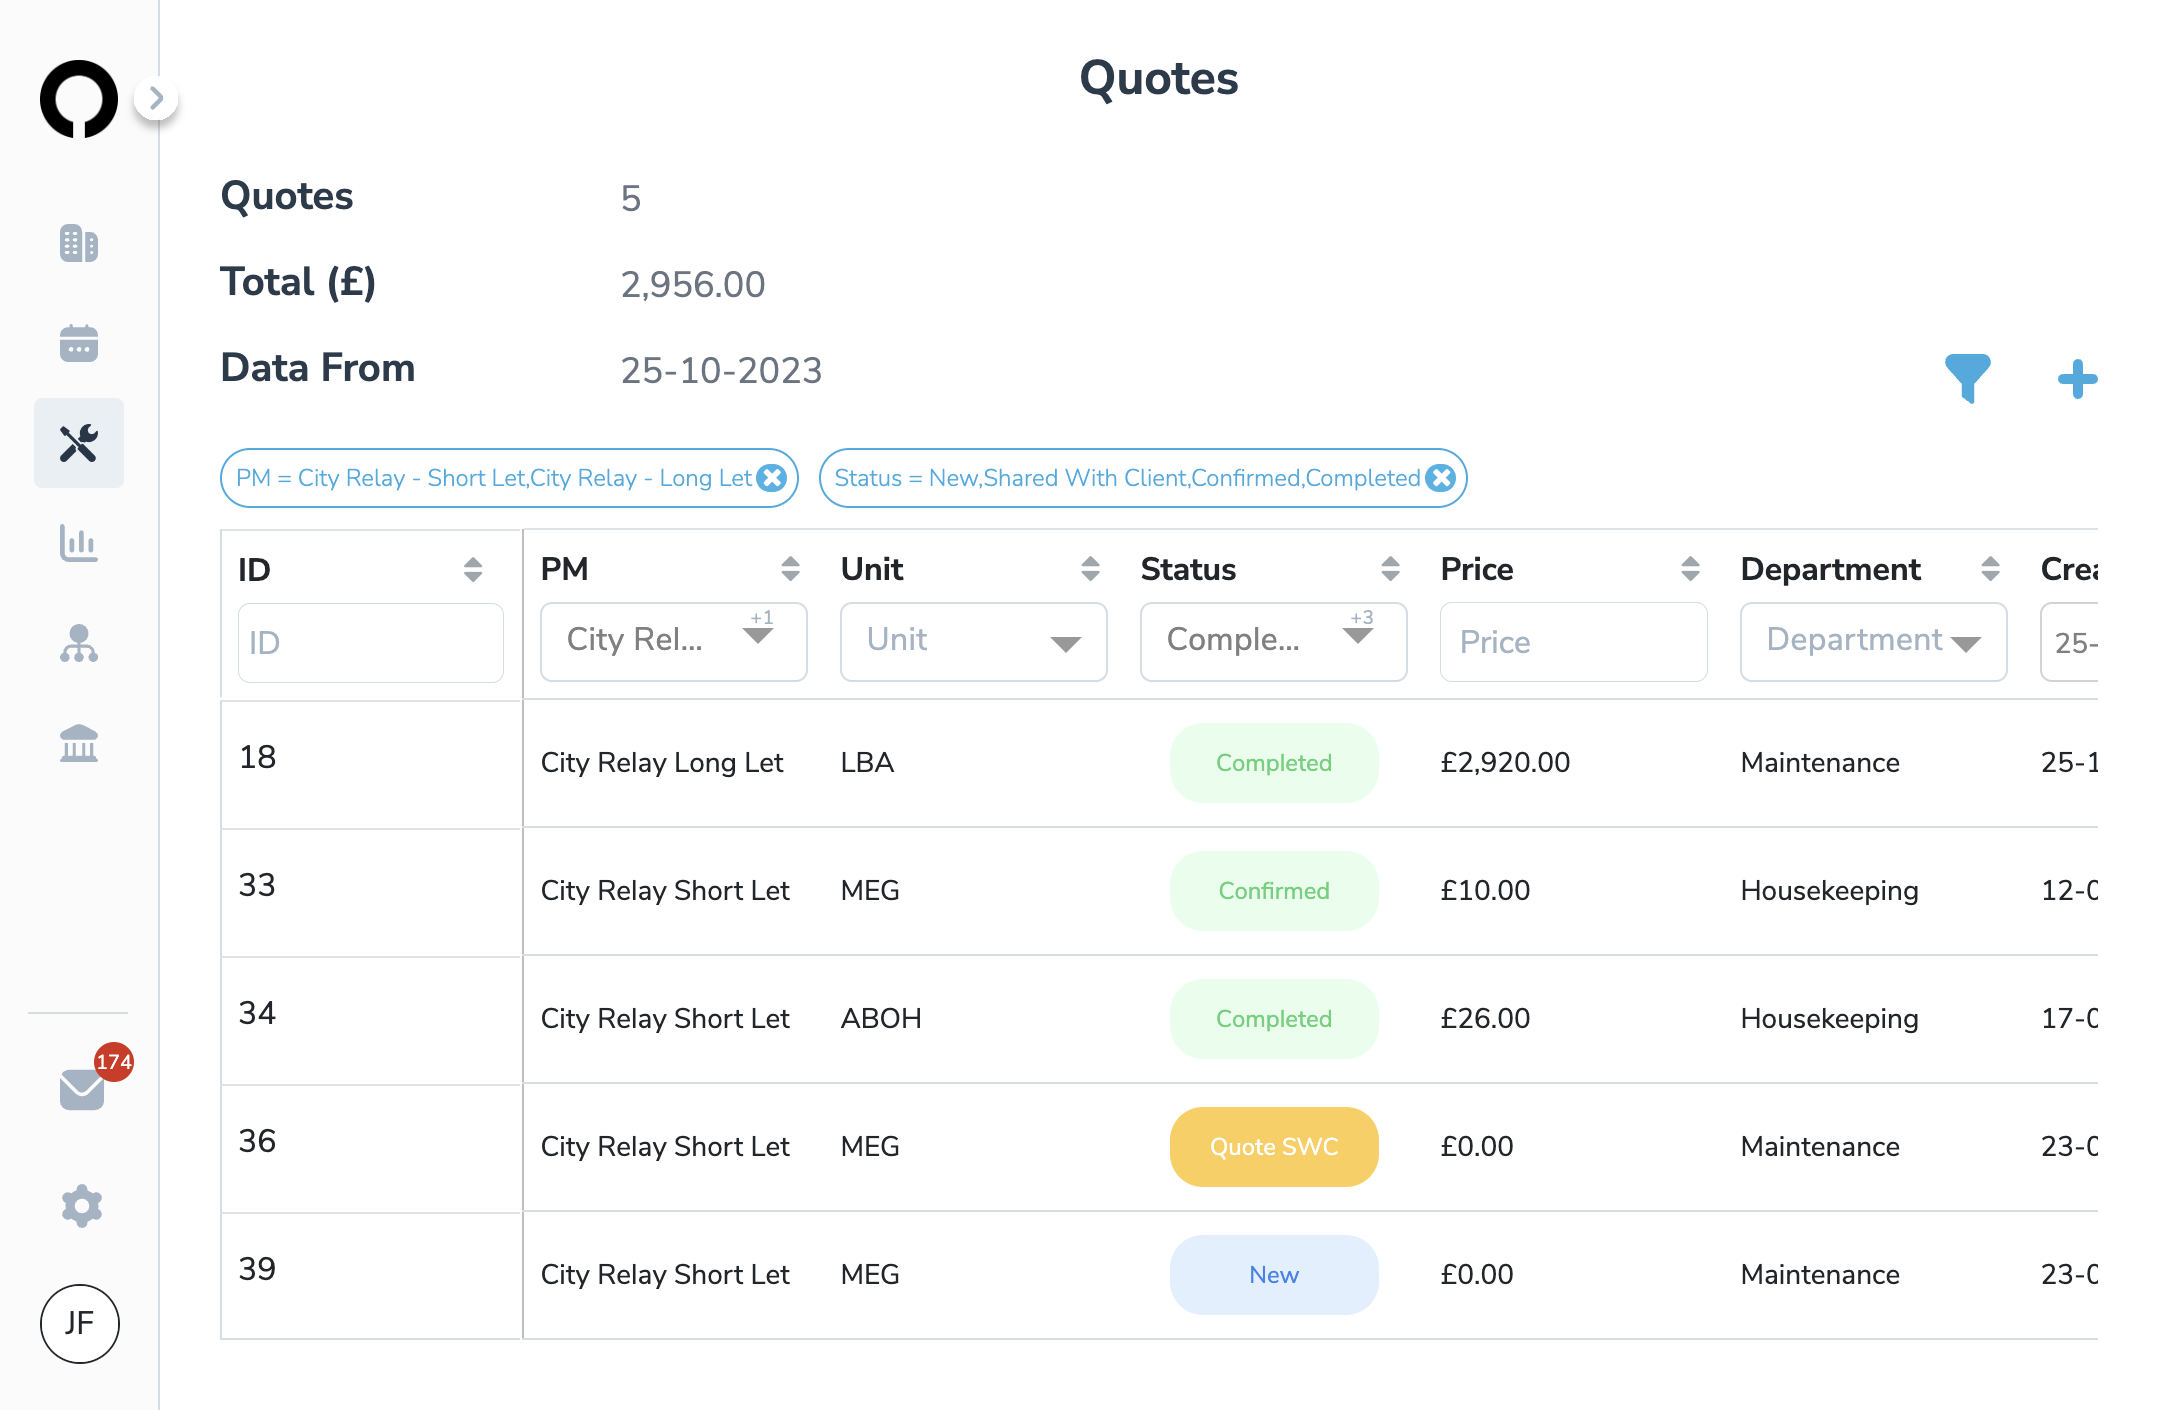Click the blue filter funnel icon
Screen dimensions: 2158x1410
click(x=1968, y=378)
